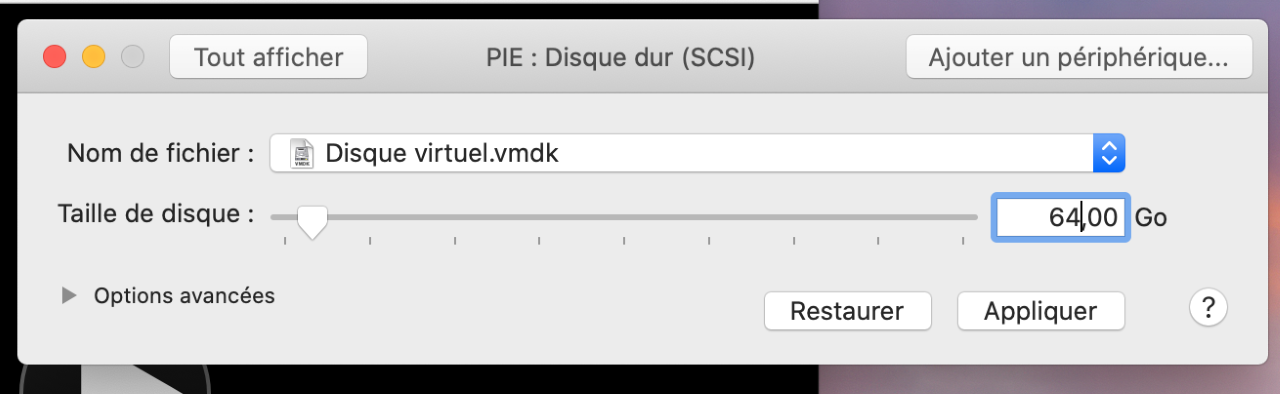Click the Taille de disque slider thumb

[x=313, y=219]
